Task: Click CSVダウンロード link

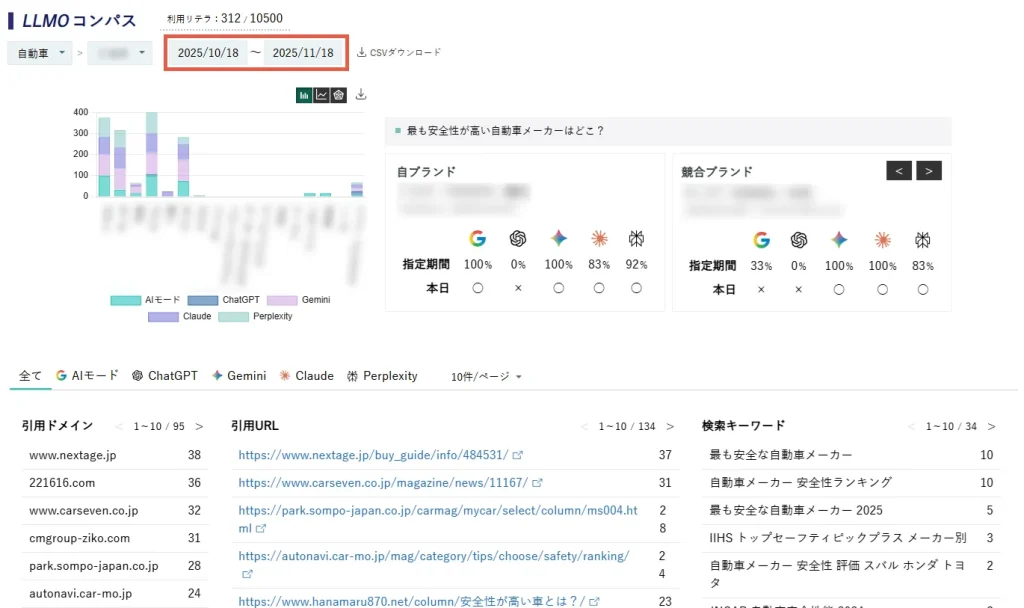Action: (x=399, y=53)
